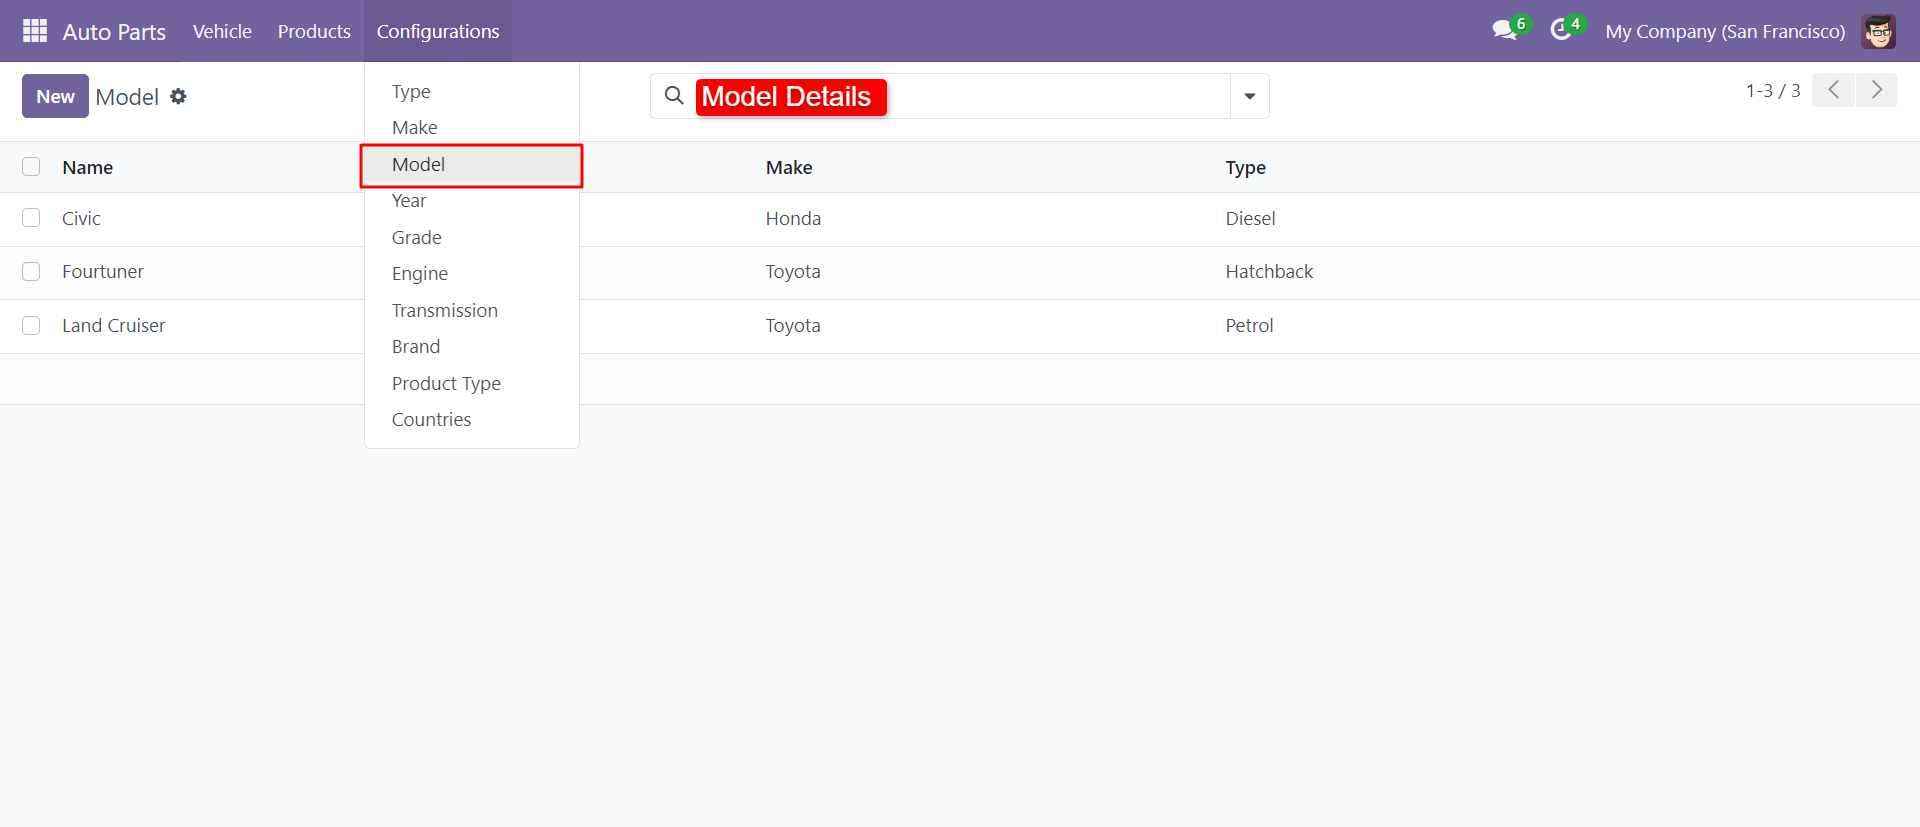Choose Product Type menu entry
1920x827 pixels.
coord(446,383)
